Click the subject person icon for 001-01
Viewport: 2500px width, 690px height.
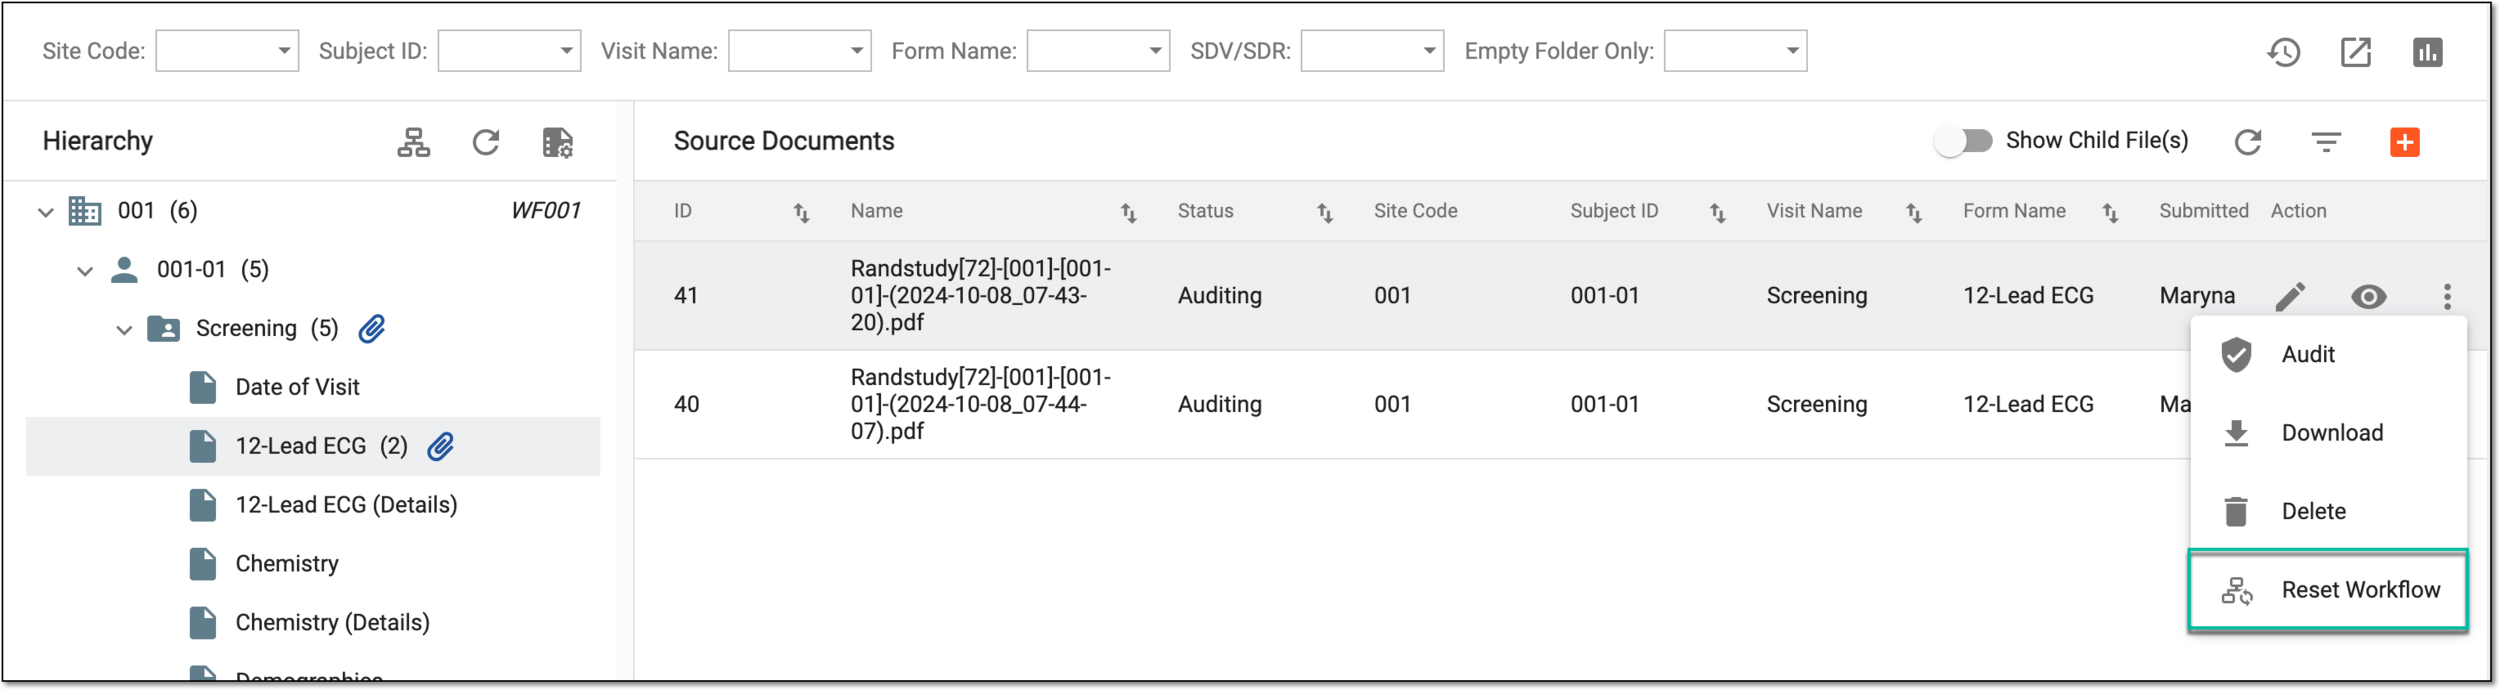(124, 270)
